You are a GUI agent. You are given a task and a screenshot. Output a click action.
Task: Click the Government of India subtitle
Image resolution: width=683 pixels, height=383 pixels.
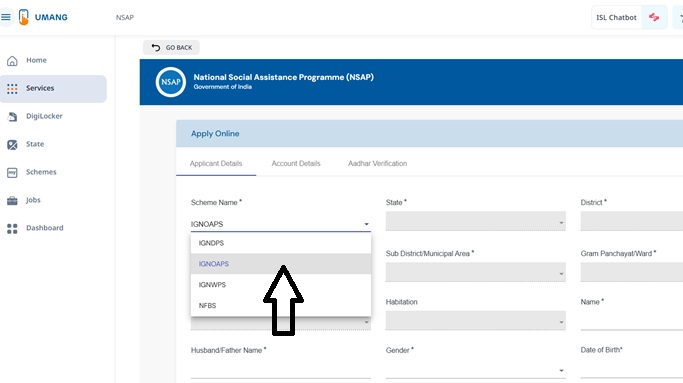click(223, 87)
